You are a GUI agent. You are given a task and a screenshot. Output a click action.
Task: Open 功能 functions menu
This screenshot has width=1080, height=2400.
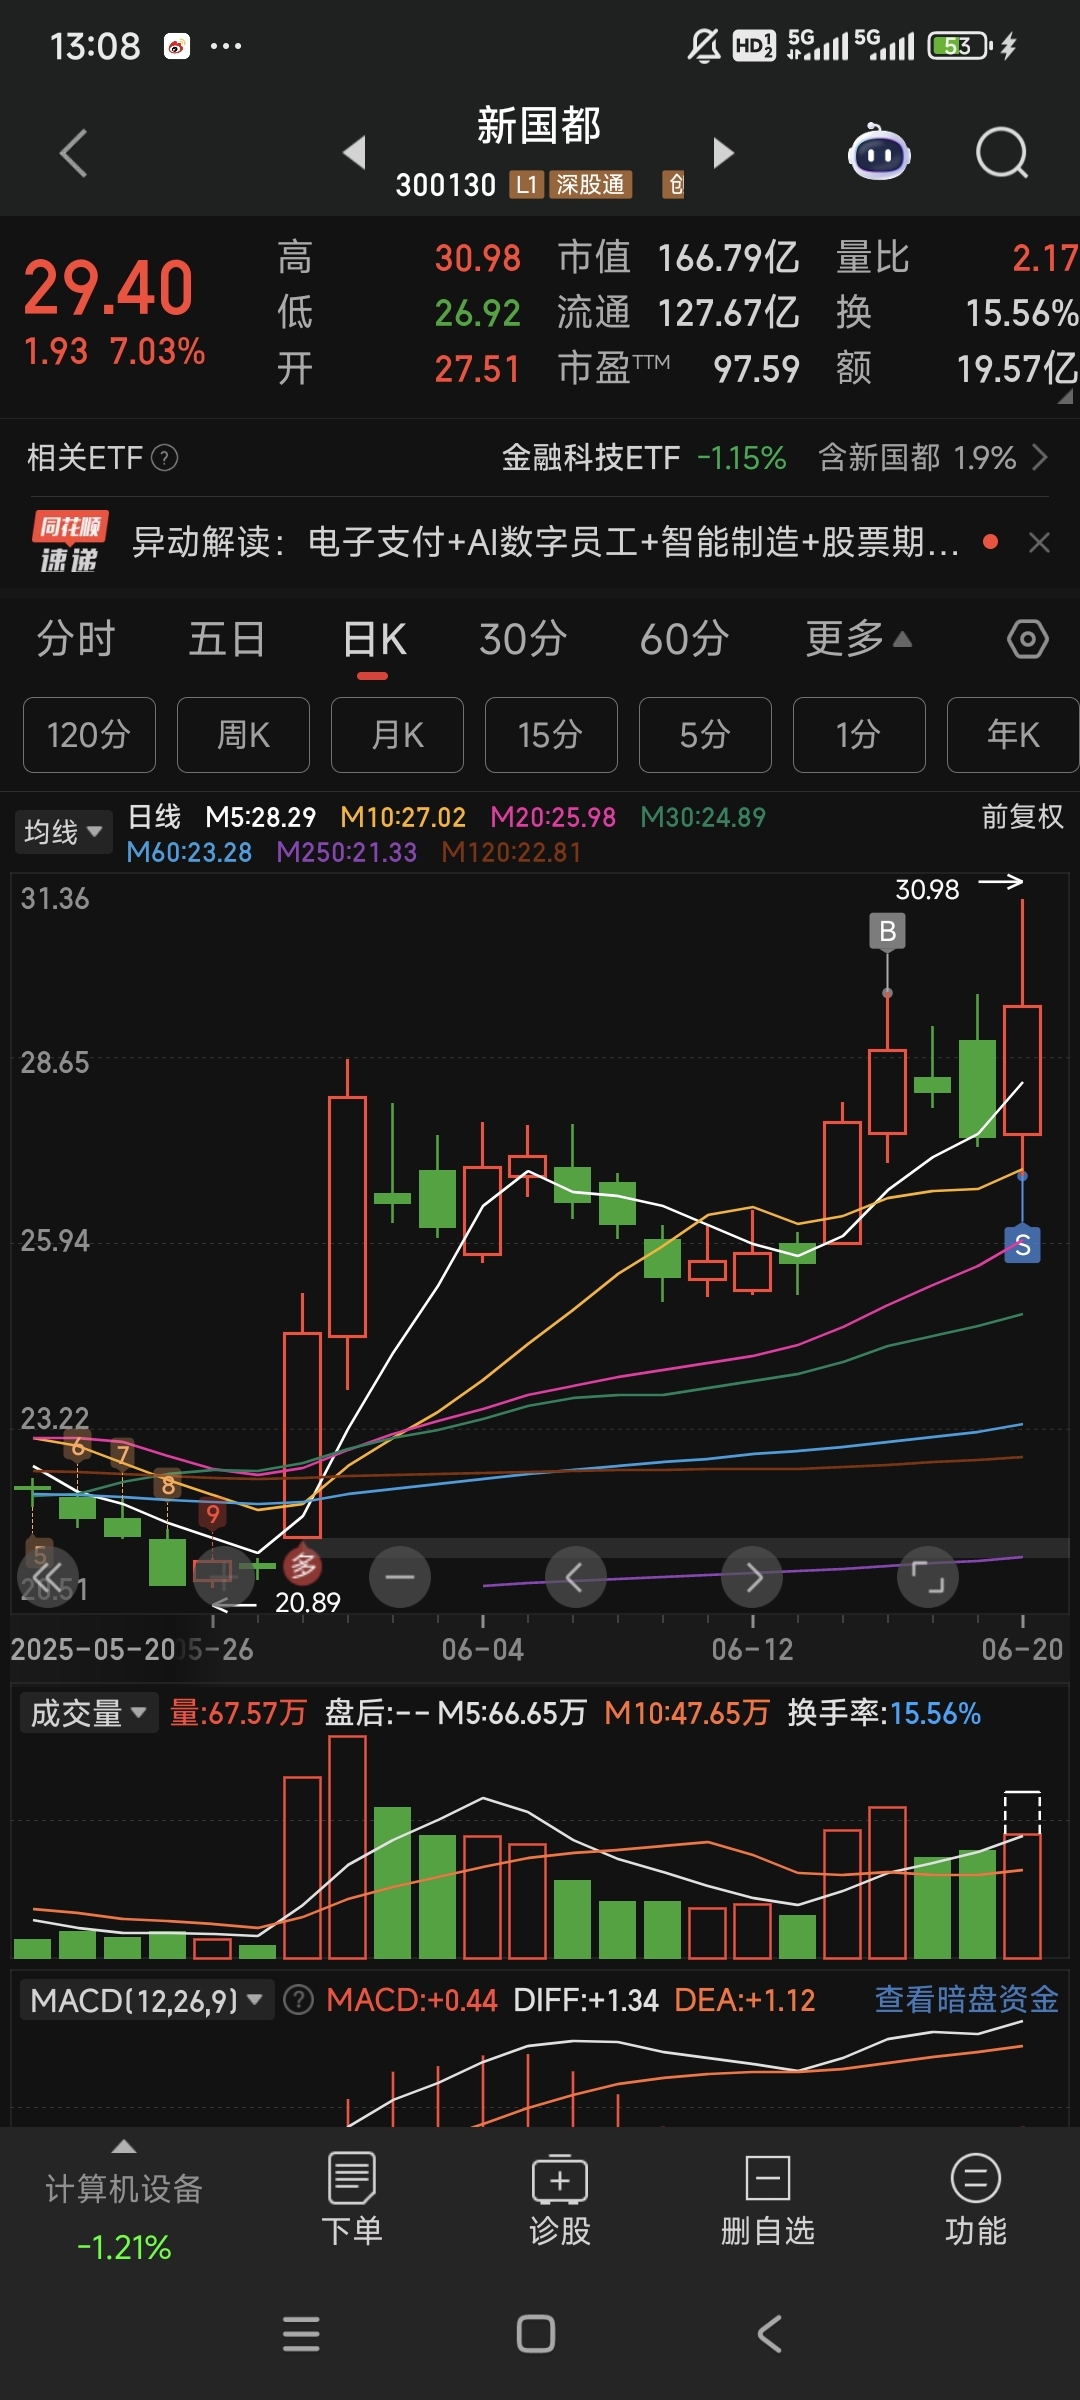tap(976, 2200)
